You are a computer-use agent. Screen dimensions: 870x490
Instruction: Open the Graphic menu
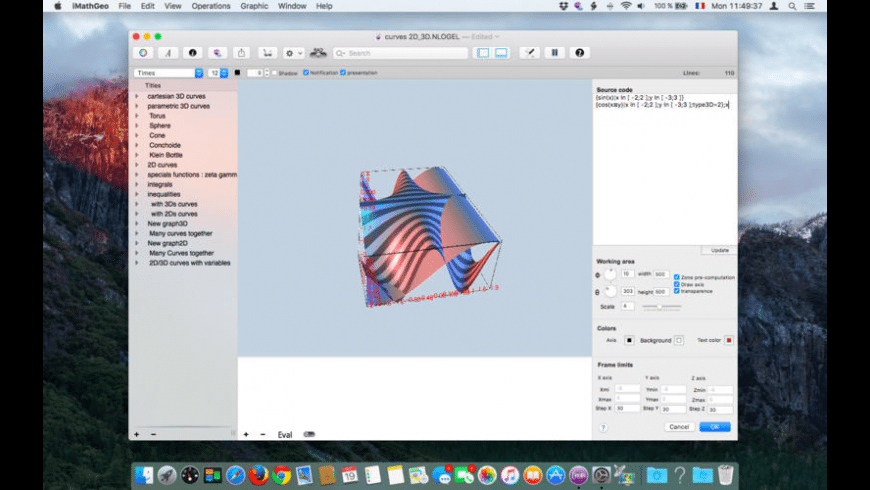(x=254, y=6)
